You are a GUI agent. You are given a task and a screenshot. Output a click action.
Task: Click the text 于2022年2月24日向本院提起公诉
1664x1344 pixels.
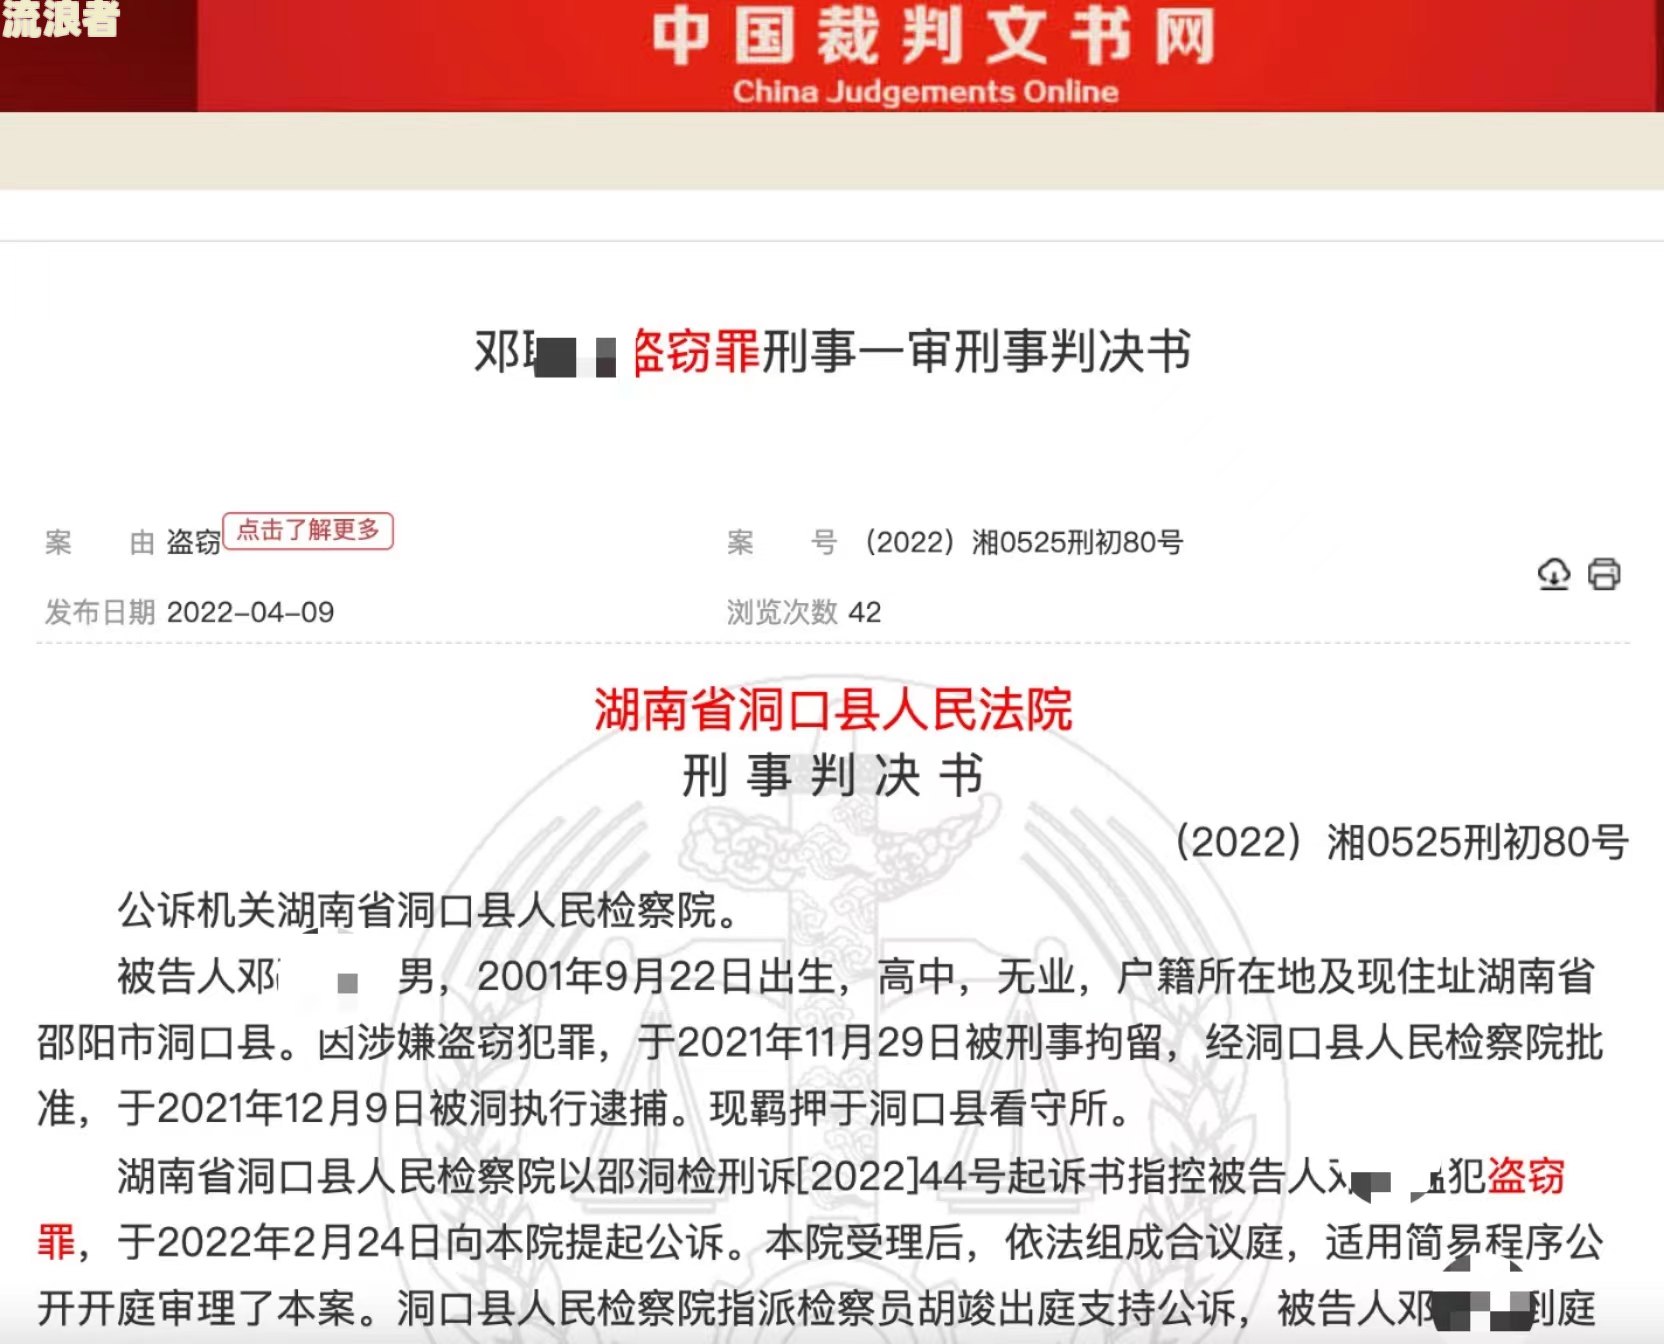[421, 1242]
